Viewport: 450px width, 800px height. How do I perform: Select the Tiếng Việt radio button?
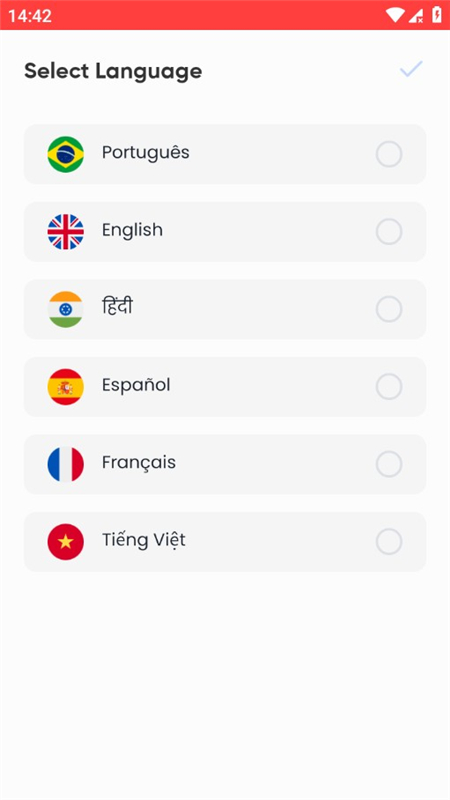[389, 542]
